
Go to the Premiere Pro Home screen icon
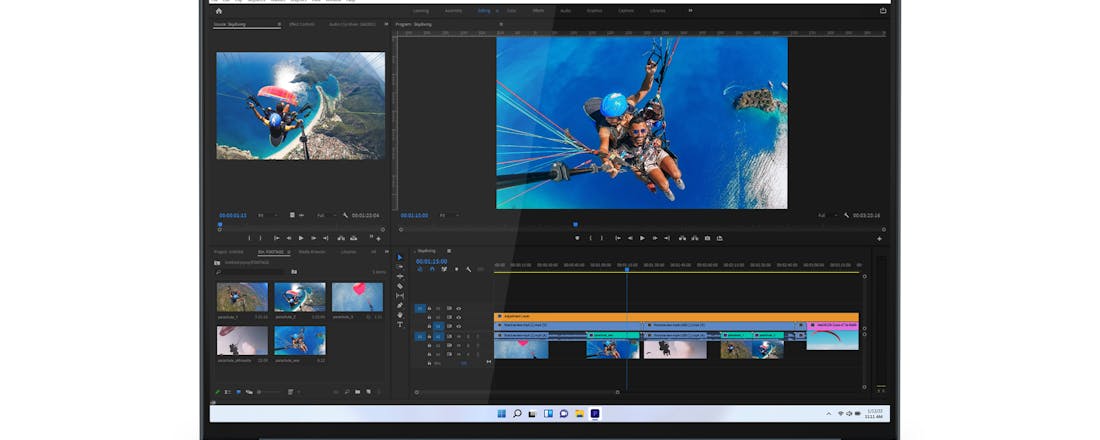(219, 11)
